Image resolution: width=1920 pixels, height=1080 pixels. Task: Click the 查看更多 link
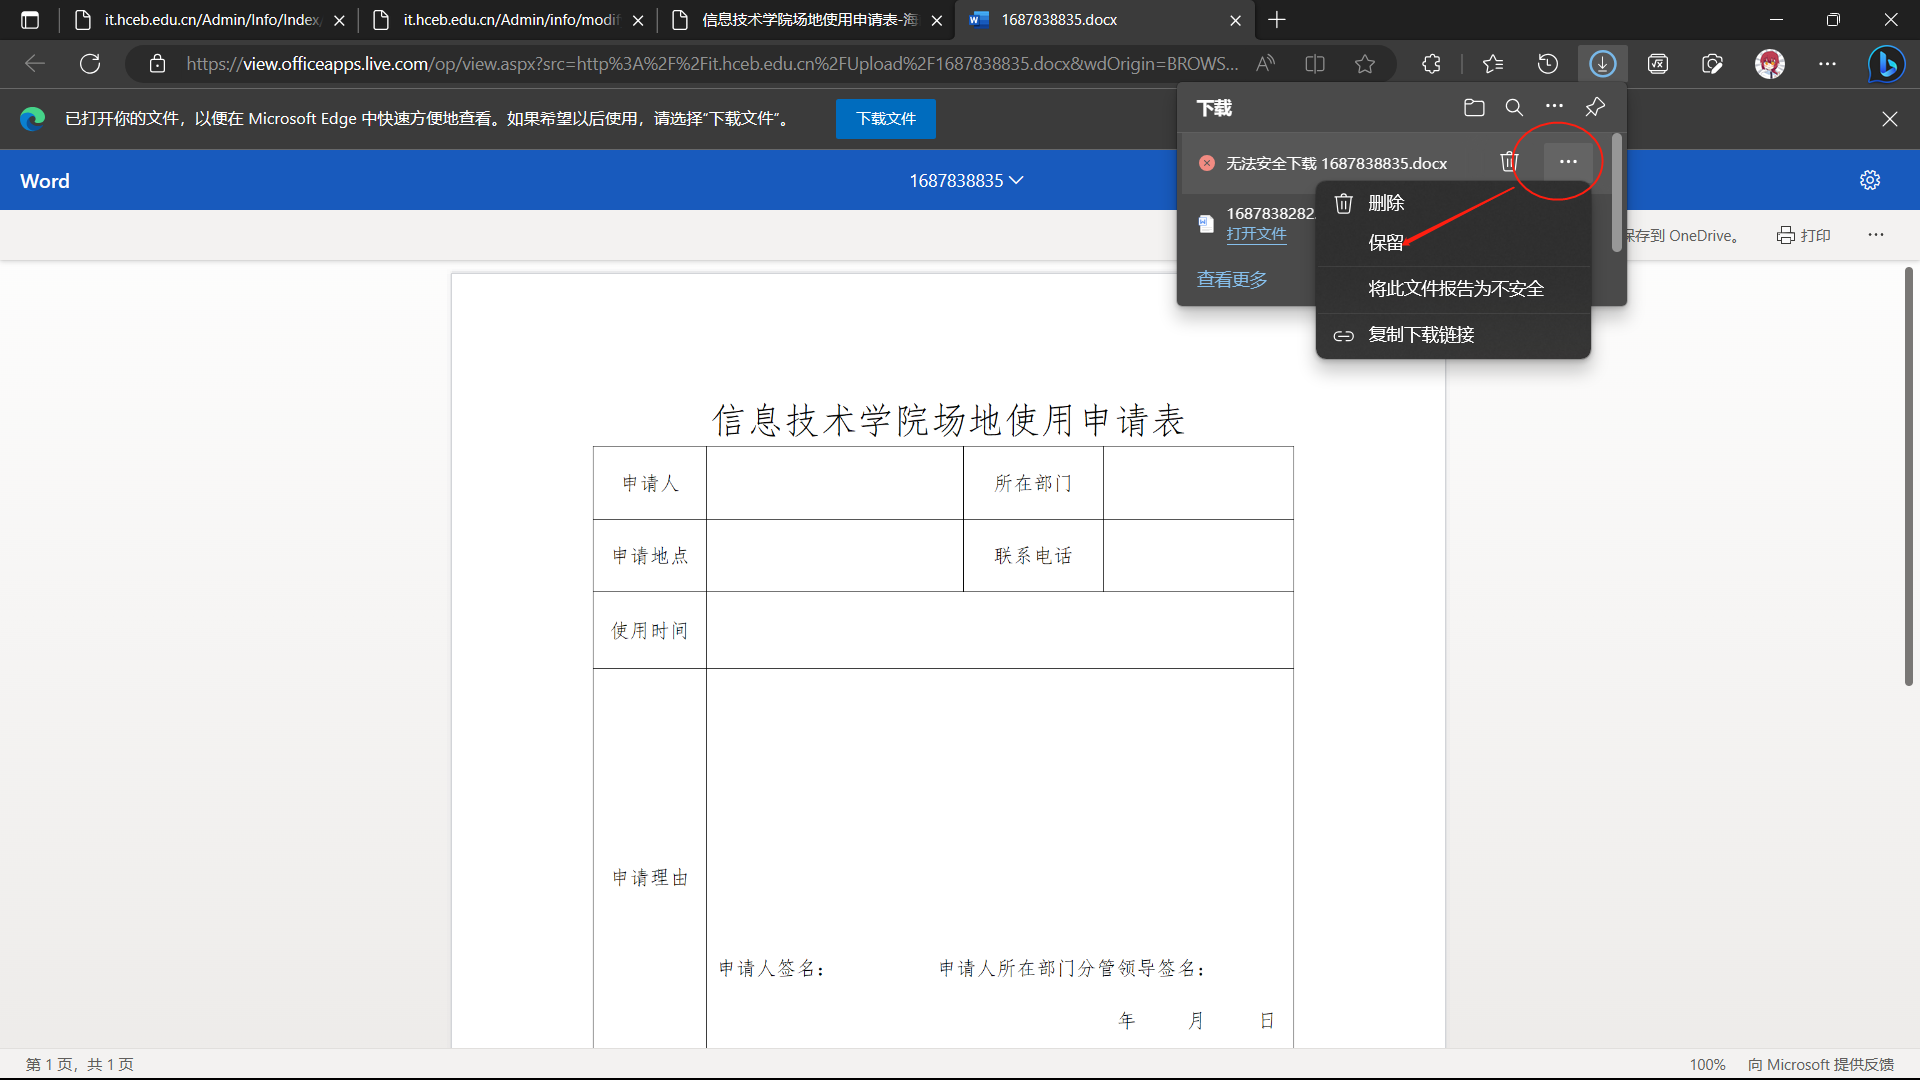pos(1232,280)
